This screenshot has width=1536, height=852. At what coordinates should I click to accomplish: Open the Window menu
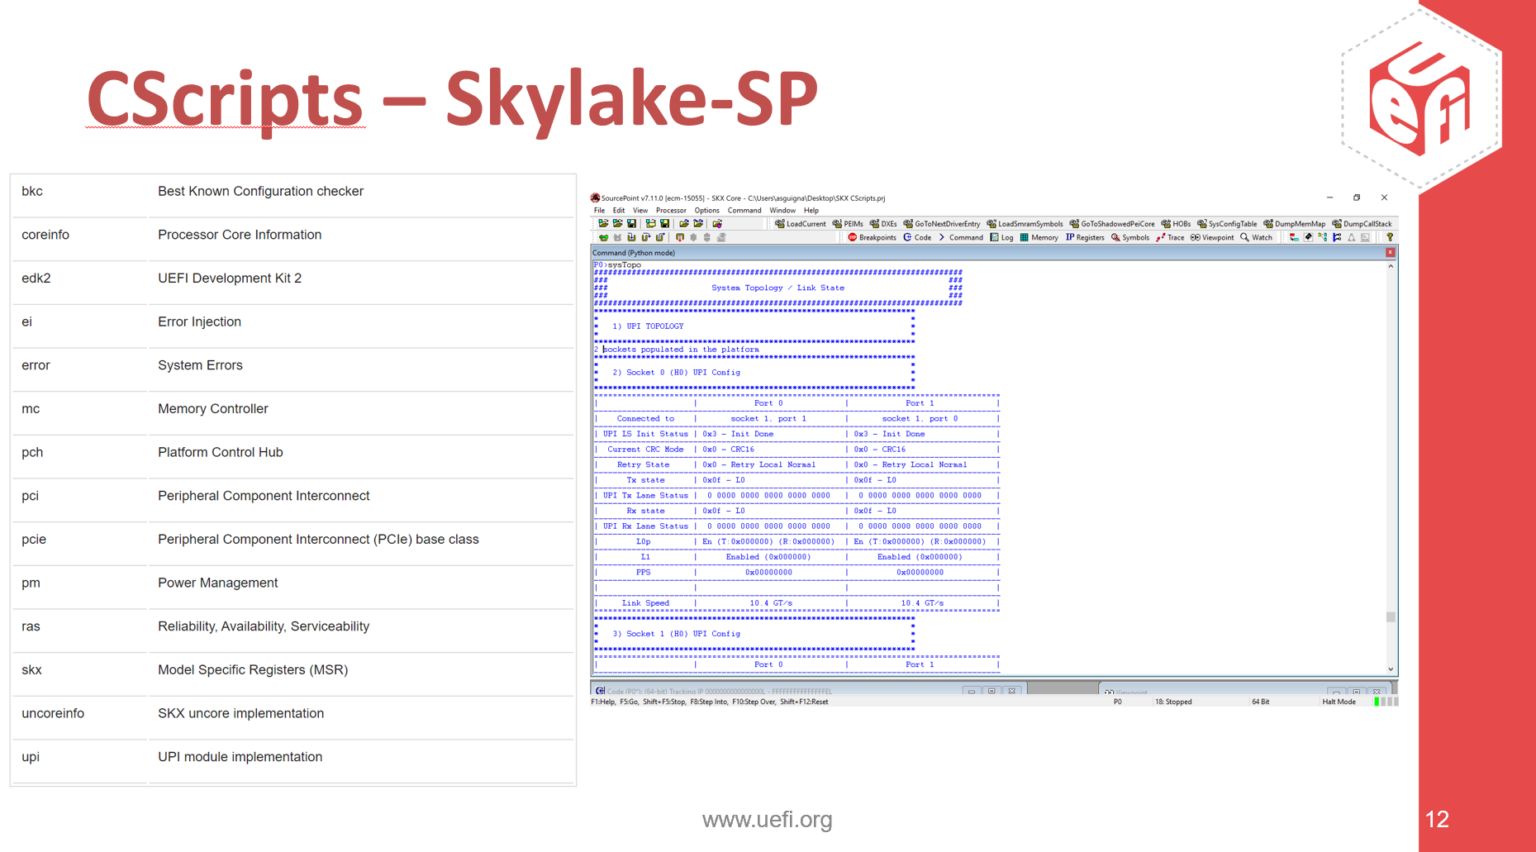pos(783,210)
